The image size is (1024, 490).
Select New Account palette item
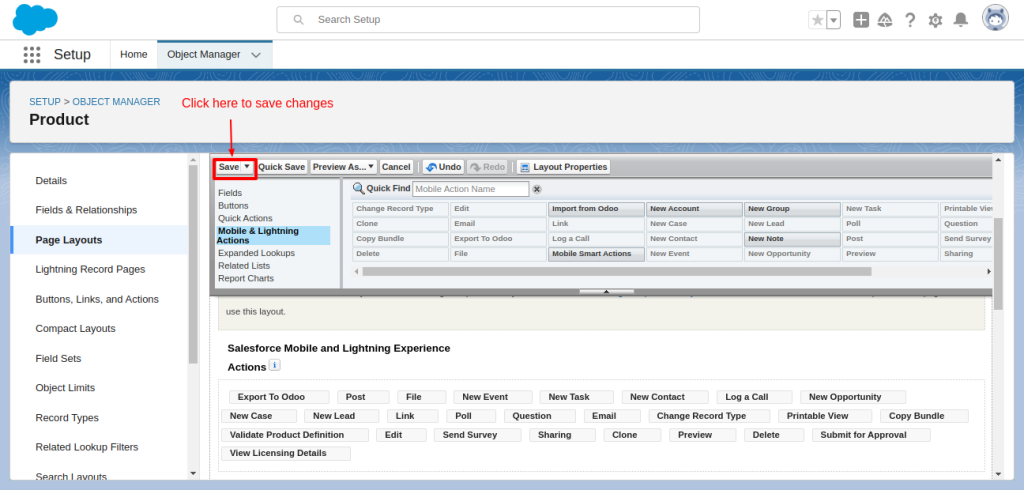(694, 209)
